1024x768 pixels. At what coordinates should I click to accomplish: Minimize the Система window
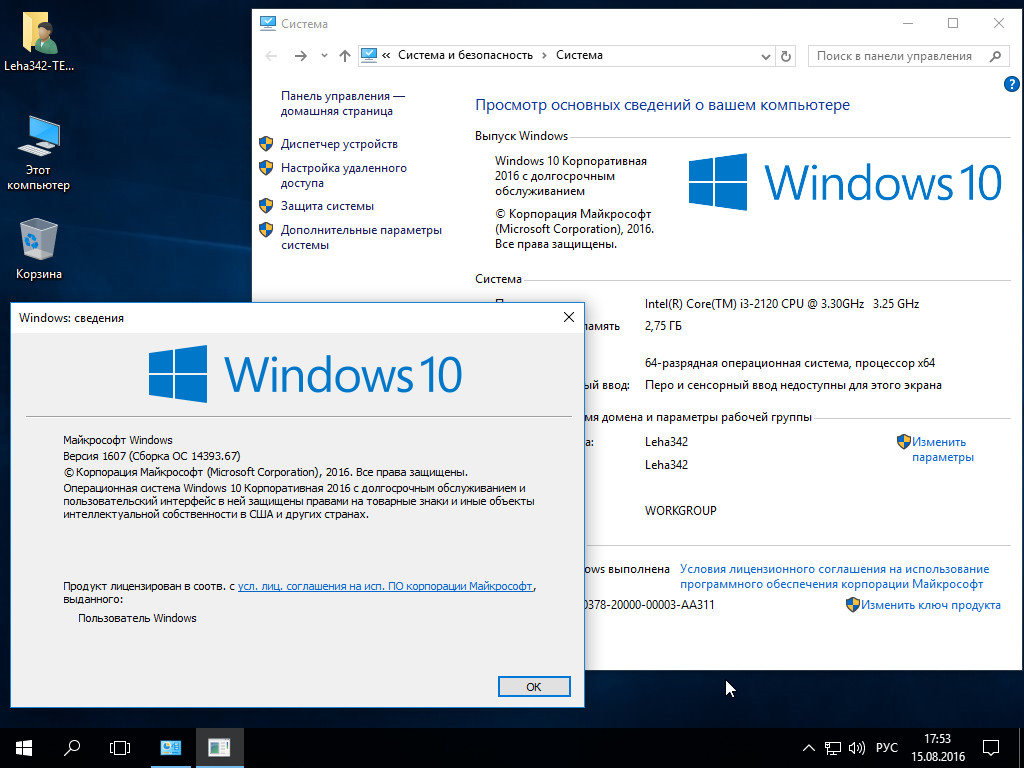coord(908,24)
